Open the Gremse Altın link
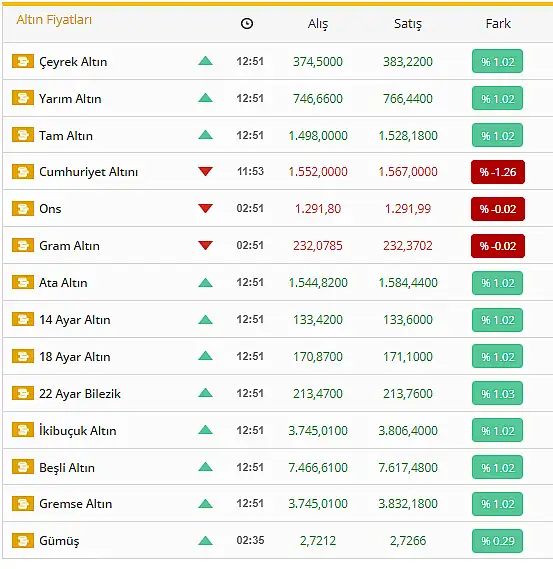The height and width of the screenshot is (569, 553). point(75,504)
